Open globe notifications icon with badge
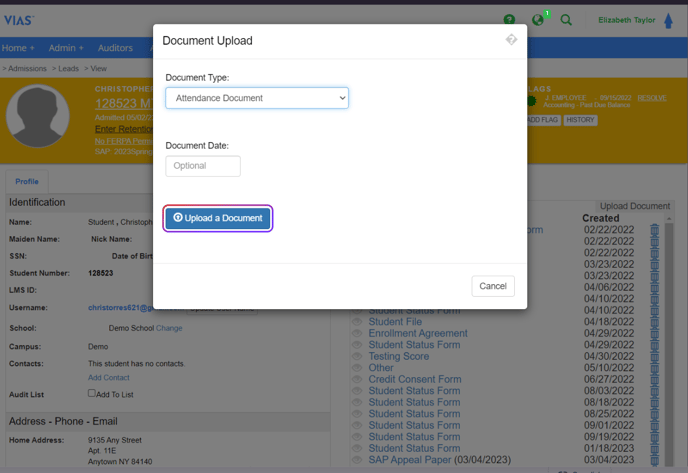The image size is (688, 473). coord(540,19)
